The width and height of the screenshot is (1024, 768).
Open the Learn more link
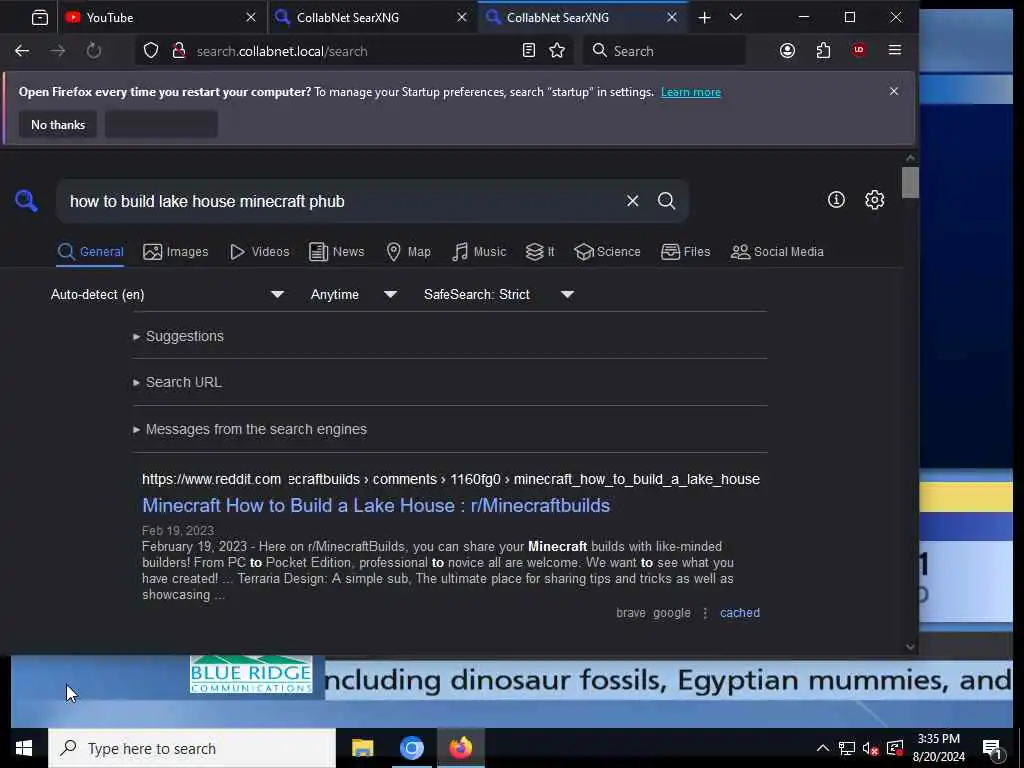(690, 92)
